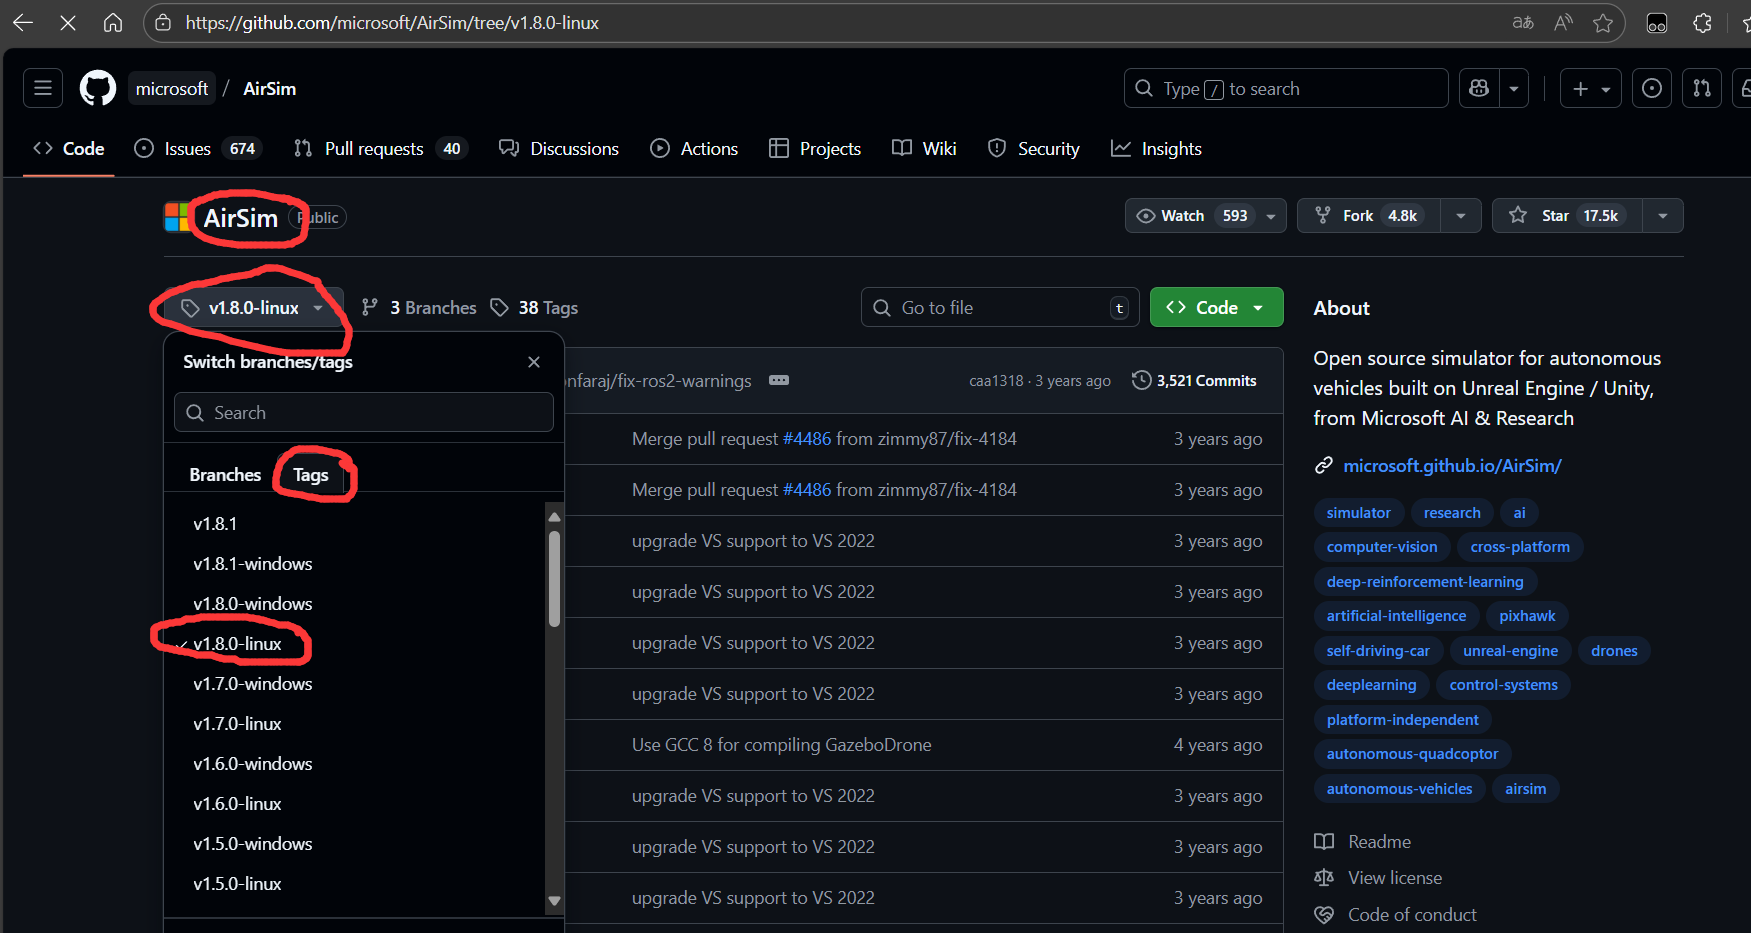
Task: Expand the Fork options dropdown arrow
Action: 1461,215
